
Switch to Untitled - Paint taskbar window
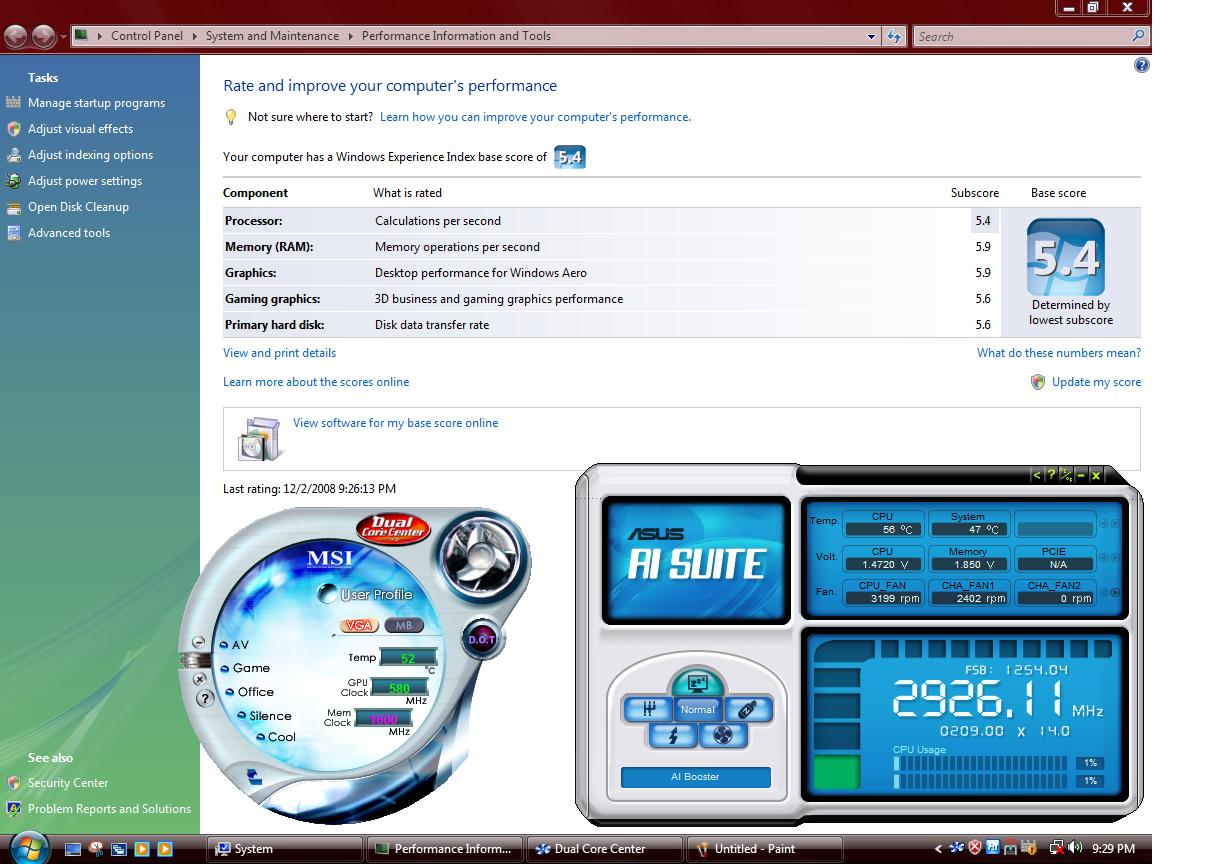pos(765,849)
